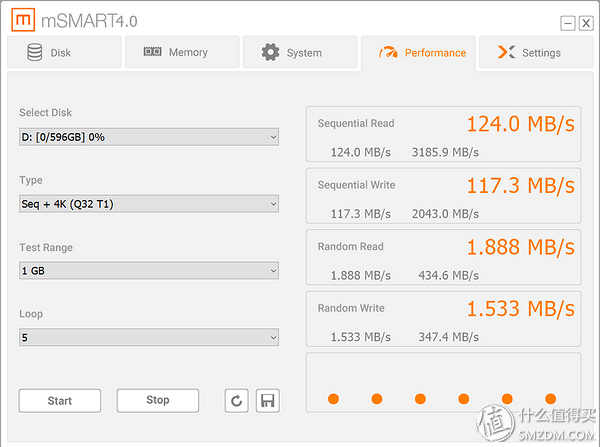Open the Settings tab

tap(536, 52)
